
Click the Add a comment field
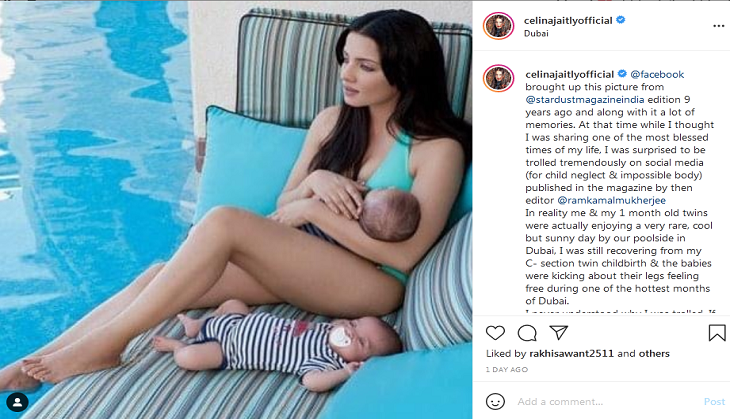point(605,401)
